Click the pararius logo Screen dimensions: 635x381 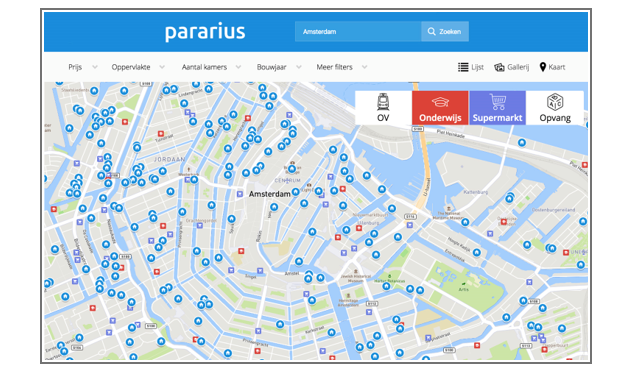coord(205,32)
